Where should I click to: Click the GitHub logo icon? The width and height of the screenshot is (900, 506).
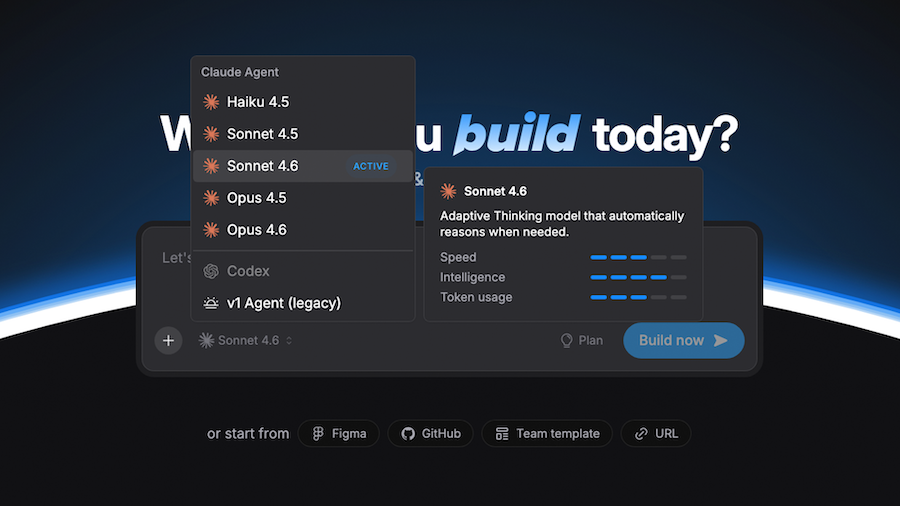(x=408, y=434)
